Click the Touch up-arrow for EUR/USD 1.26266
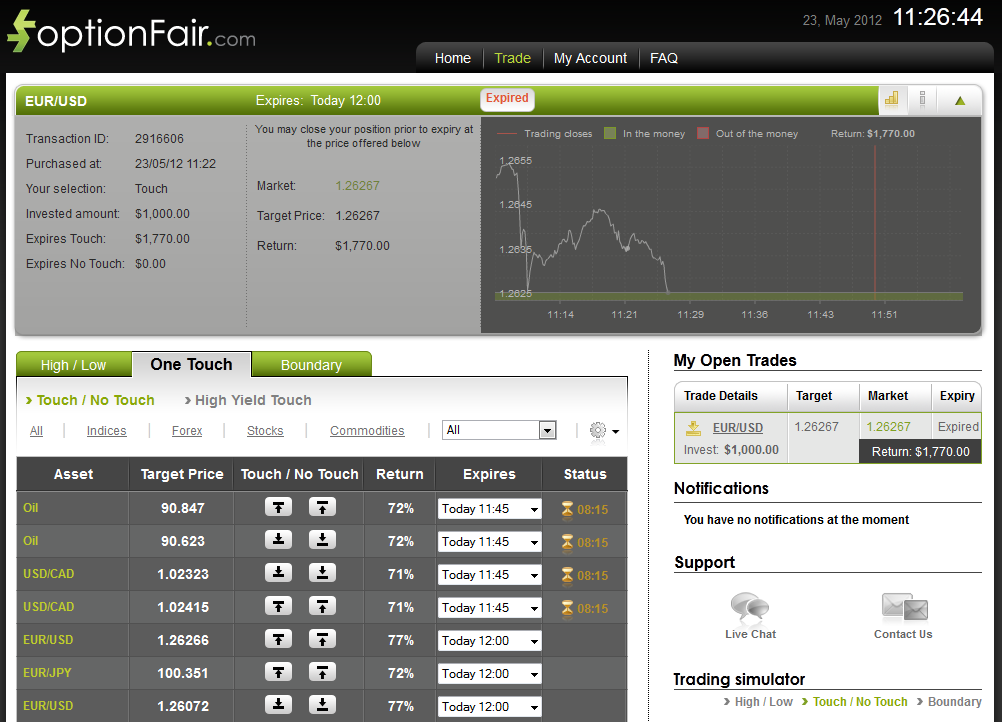The width and height of the screenshot is (1002, 722). (278, 640)
